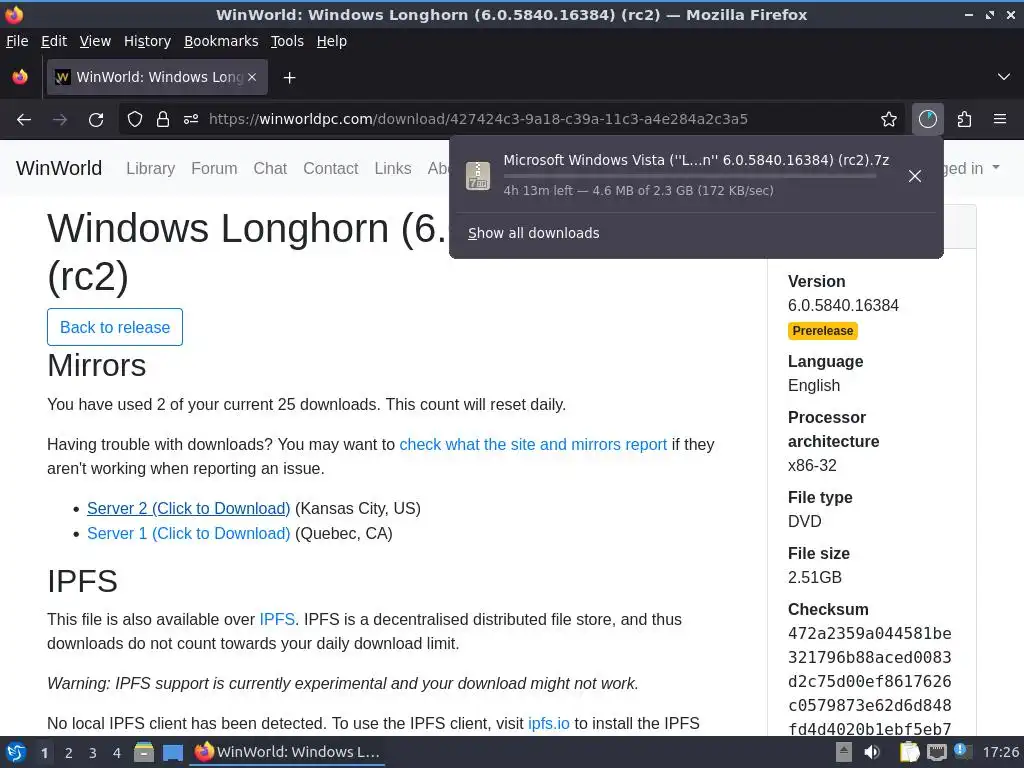Close the WinWorld tab
Viewport: 1024px width, 768px height.
pos(252,77)
